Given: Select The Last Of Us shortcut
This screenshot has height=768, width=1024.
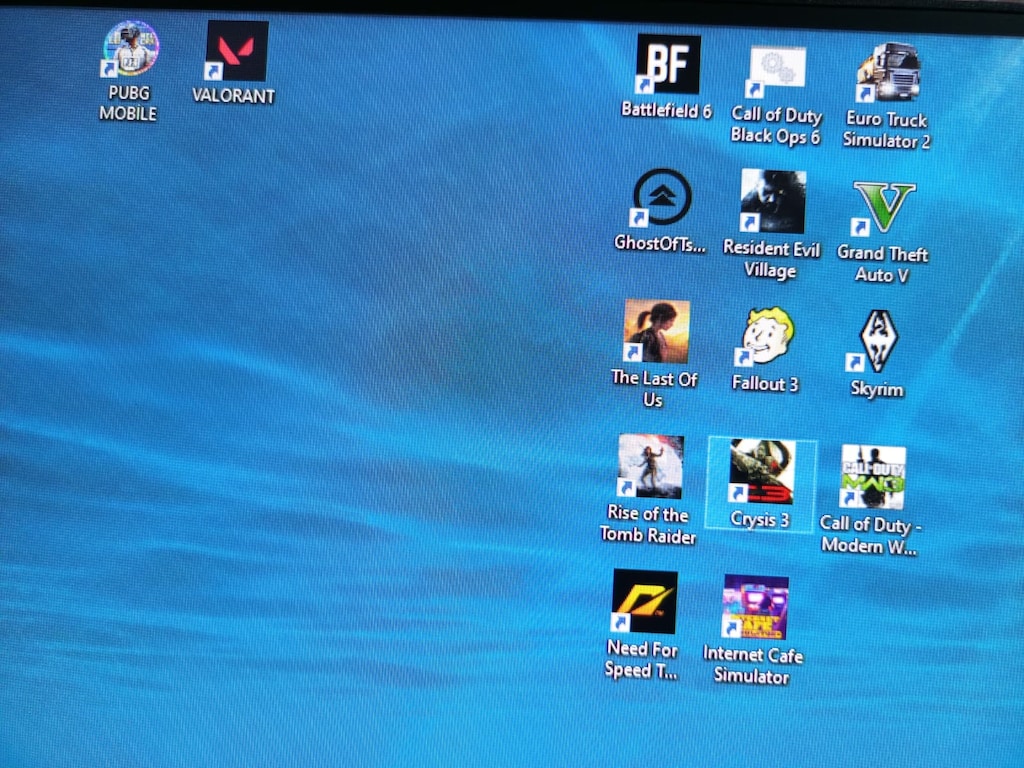Looking at the screenshot, I should 656,331.
